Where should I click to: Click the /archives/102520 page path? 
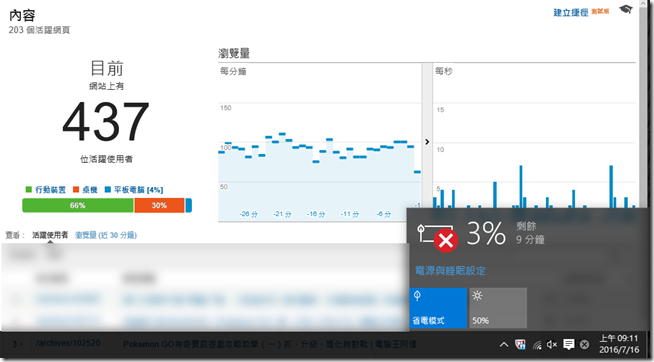pos(68,343)
